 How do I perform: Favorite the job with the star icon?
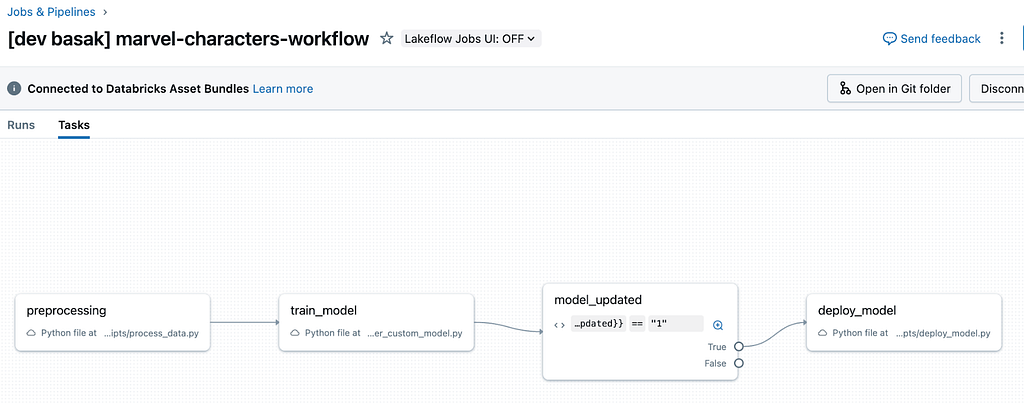tap(387, 39)
